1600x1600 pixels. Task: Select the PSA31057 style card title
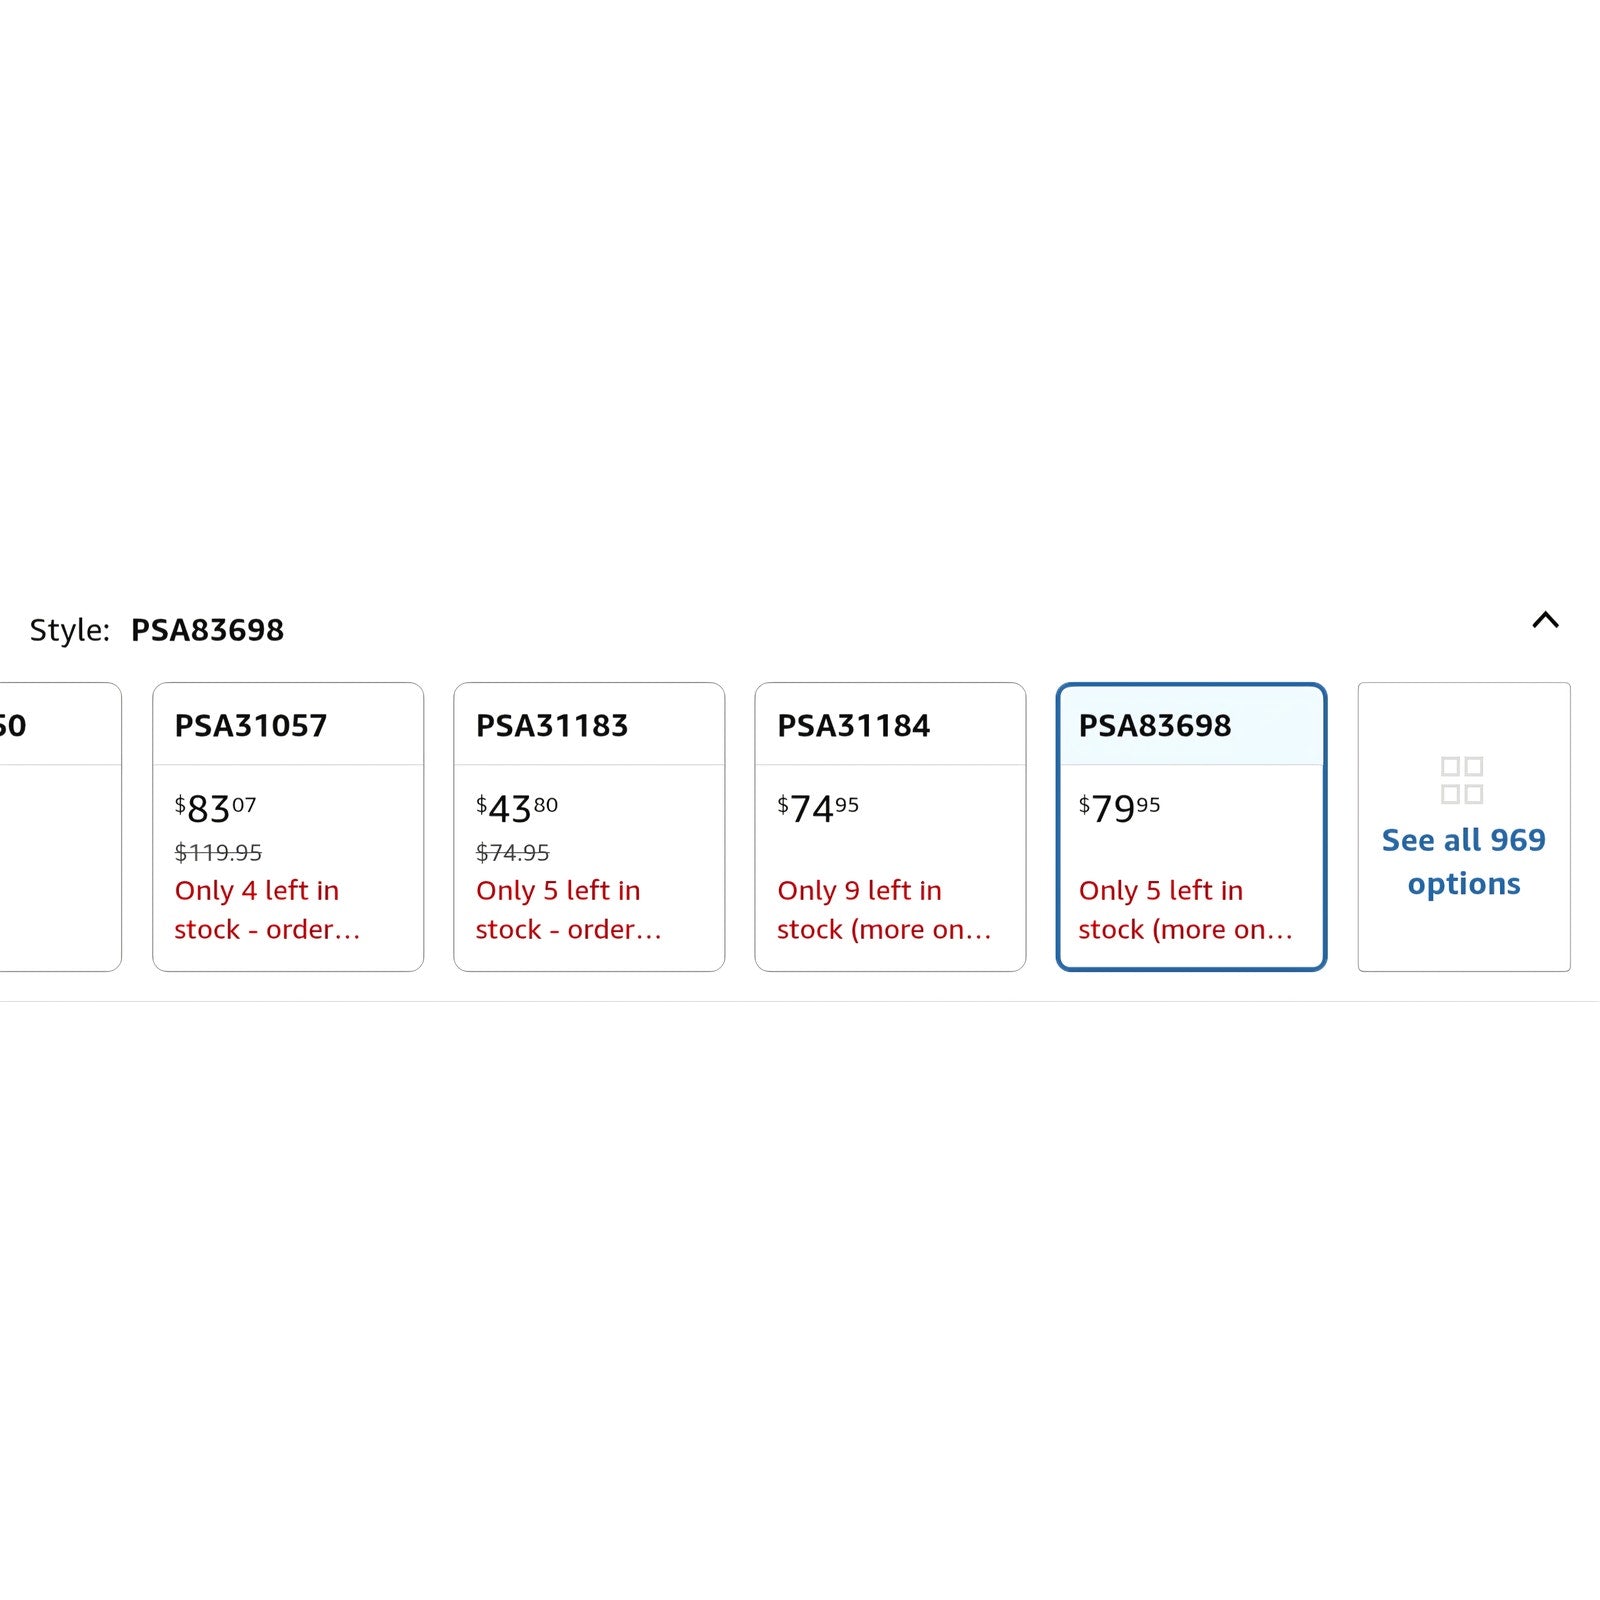251,726
